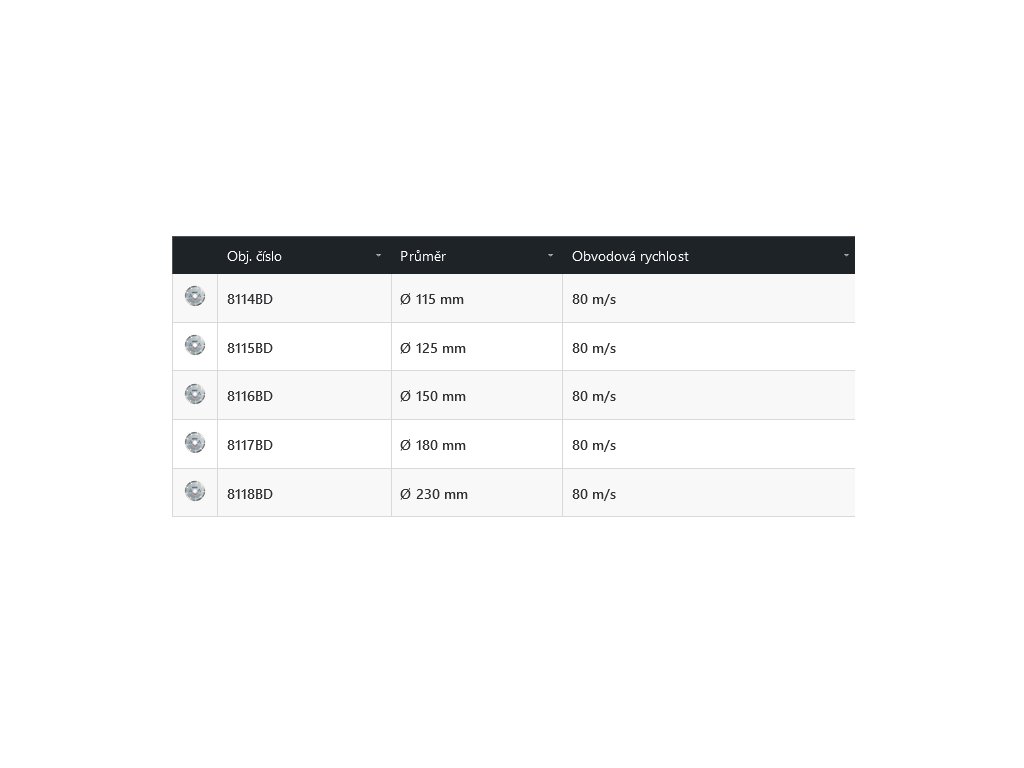The image size is (1024, 768).
Task: Open the Obj. číslo column dropdown arrow
Action: pos(378,256)
